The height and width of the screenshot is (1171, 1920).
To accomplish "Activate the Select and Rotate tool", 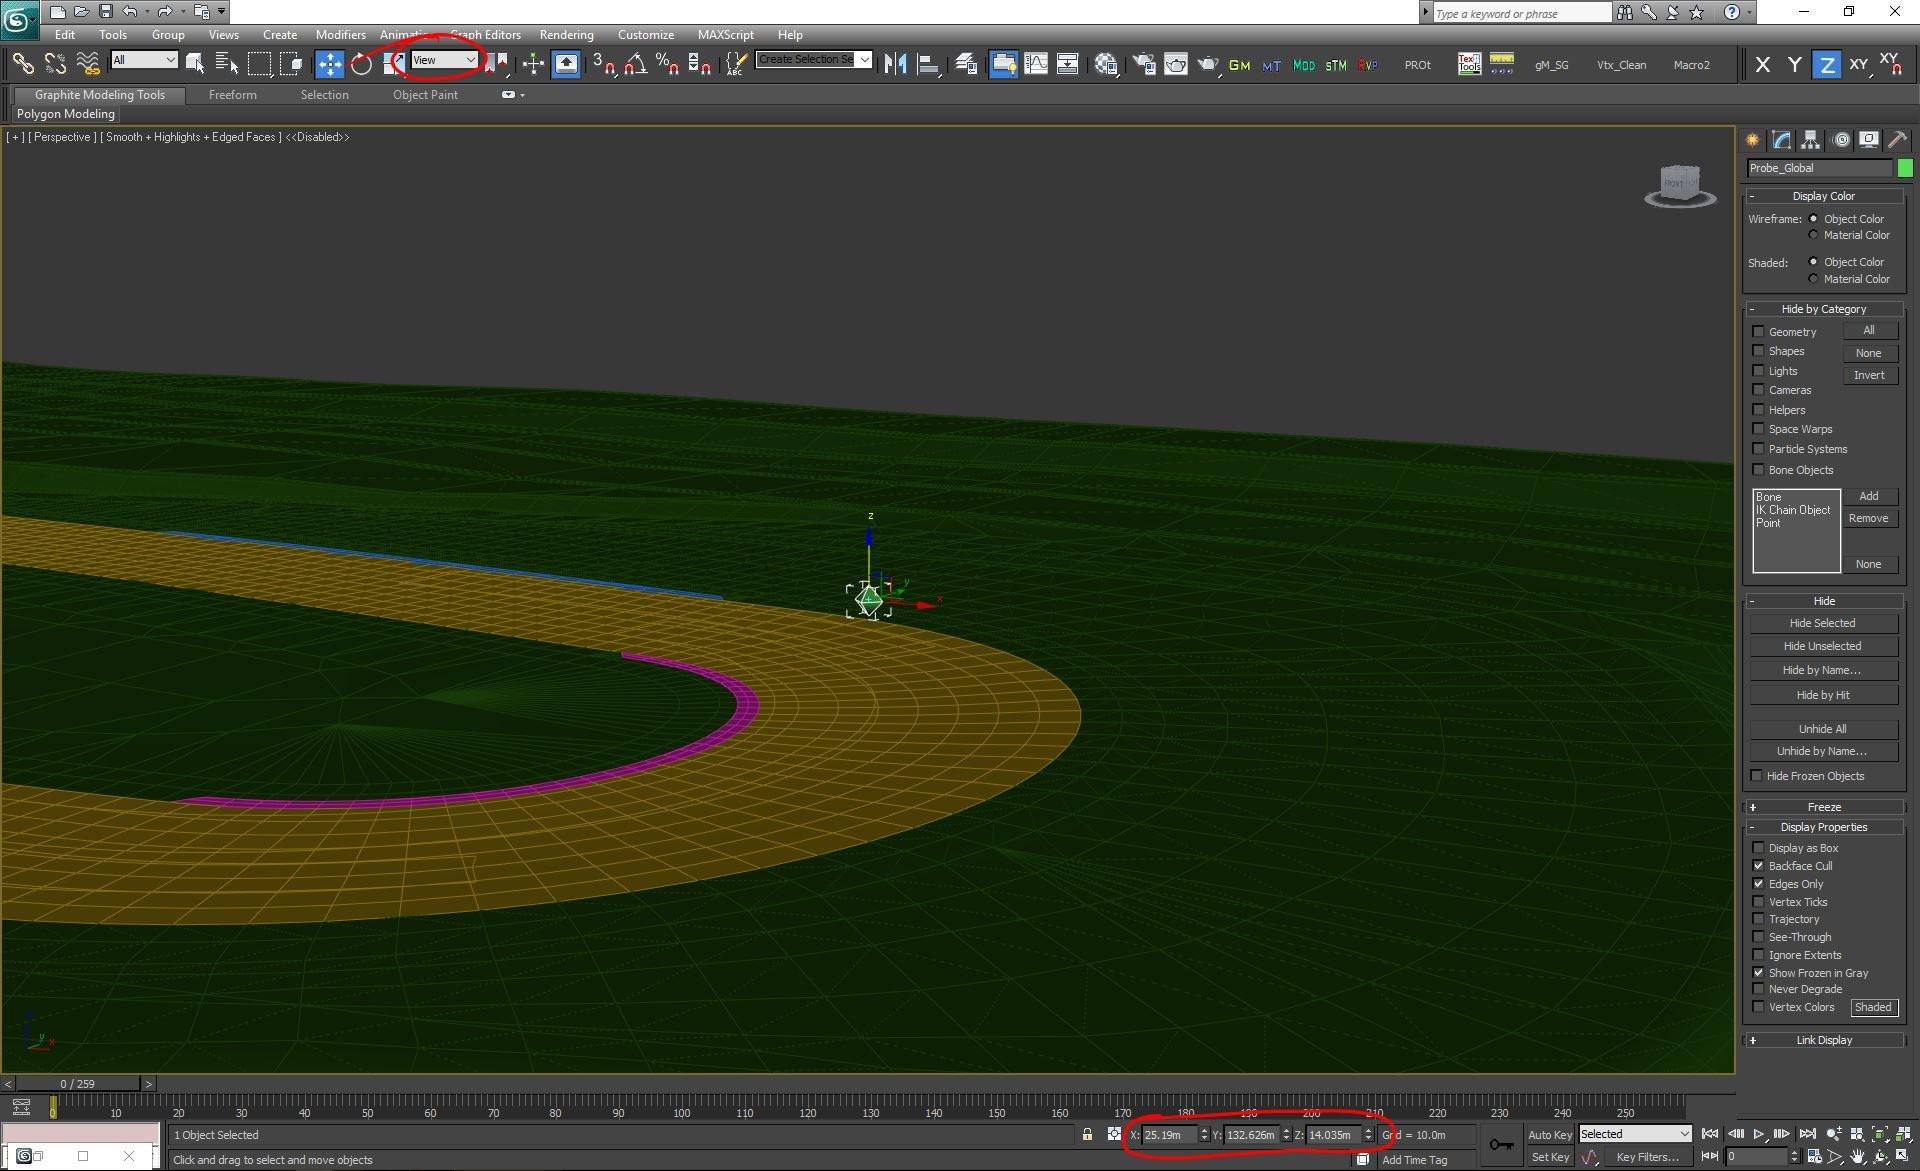I will pyautogui.click(x=361, y=64).
